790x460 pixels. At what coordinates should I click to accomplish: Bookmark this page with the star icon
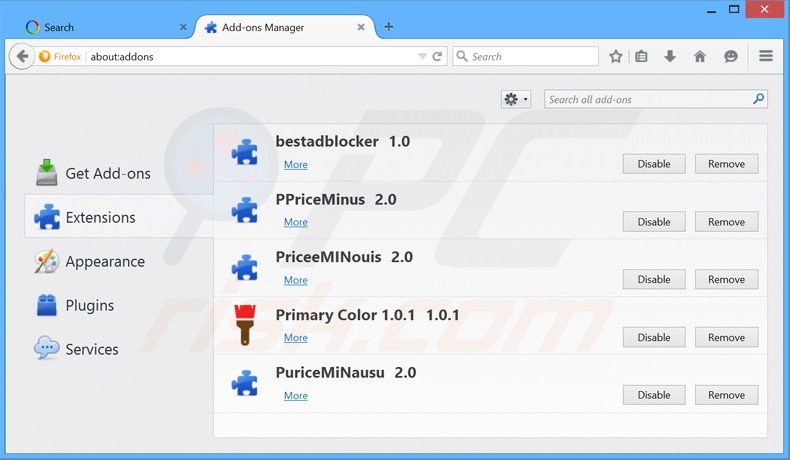[x=615, y=56]
